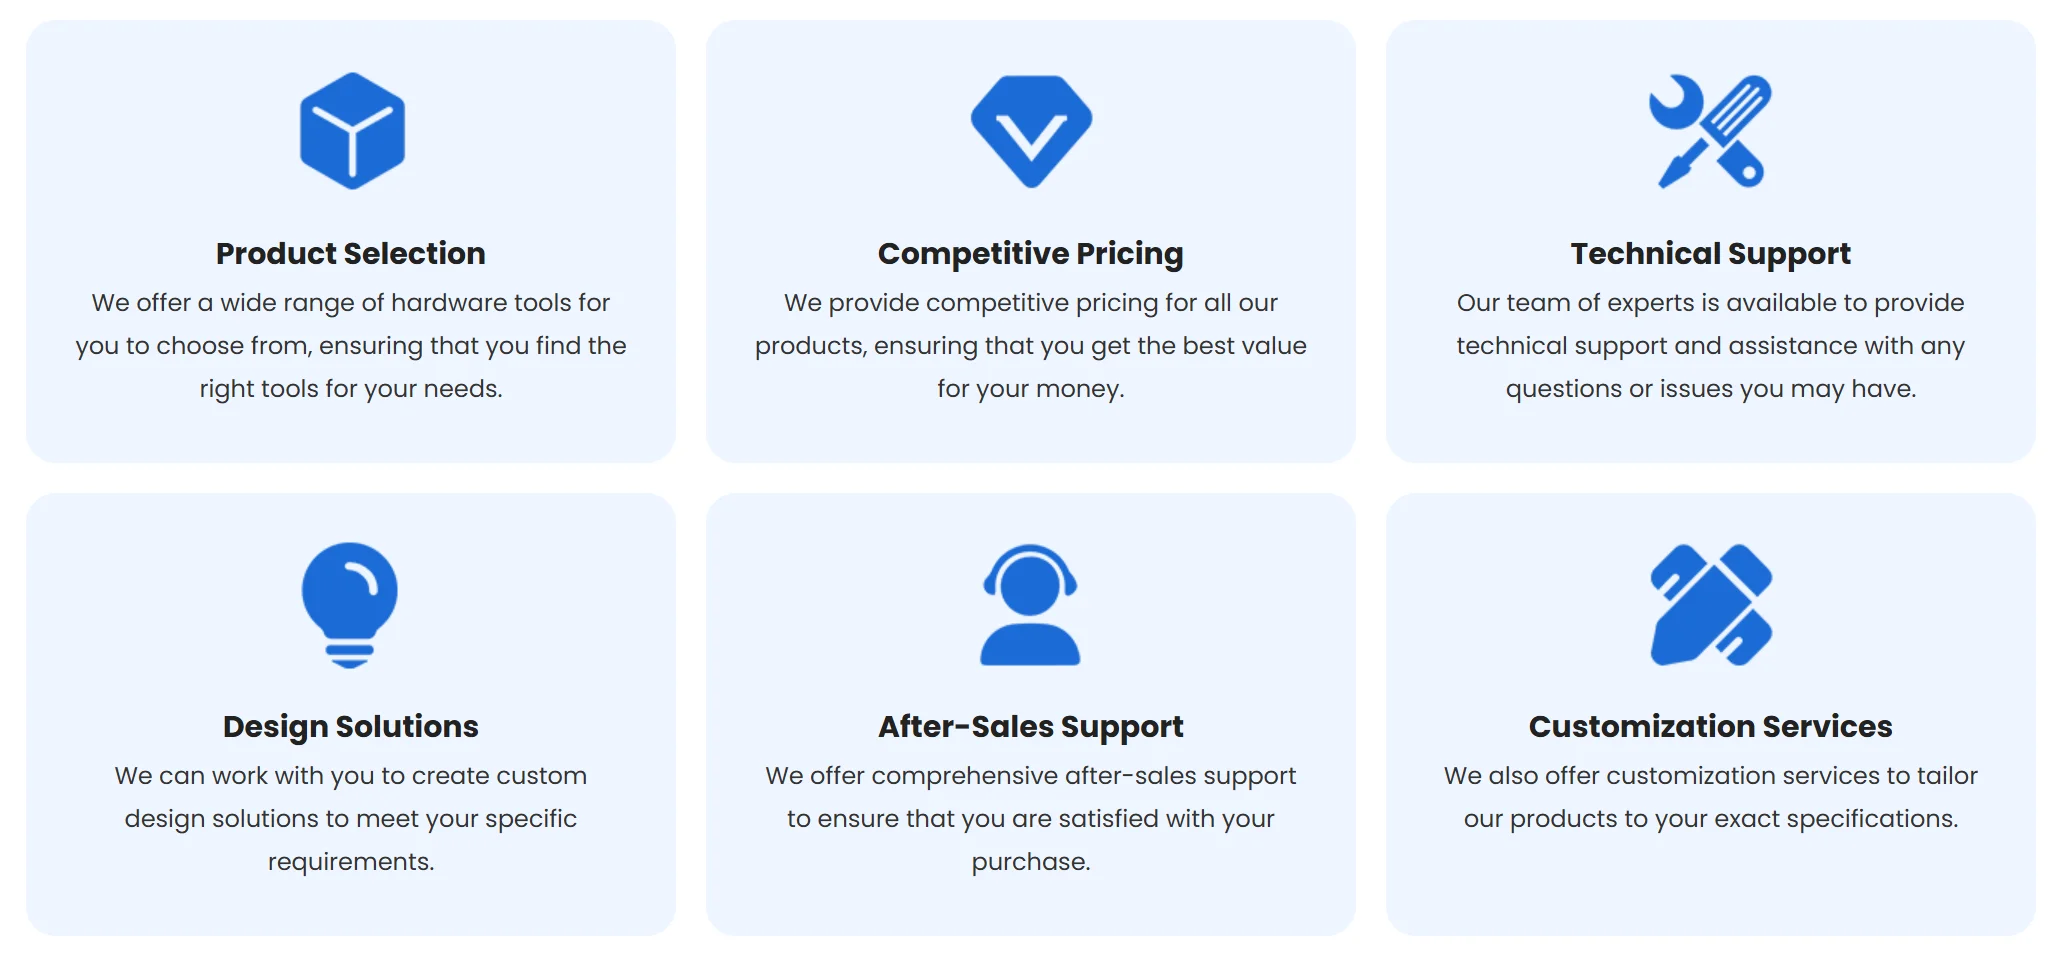This screenshot has width=2058, height=955.
Task: Click the custom design solutions description
Action: 351,819
